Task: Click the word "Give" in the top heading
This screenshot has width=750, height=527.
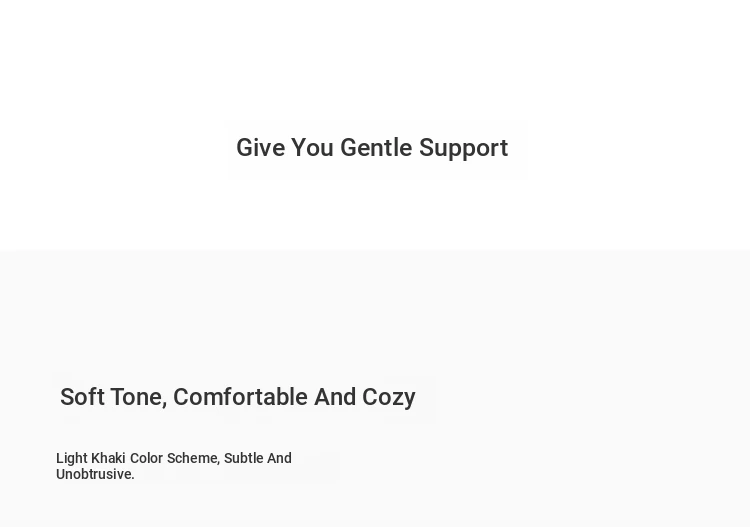Action: pos(260,148)
